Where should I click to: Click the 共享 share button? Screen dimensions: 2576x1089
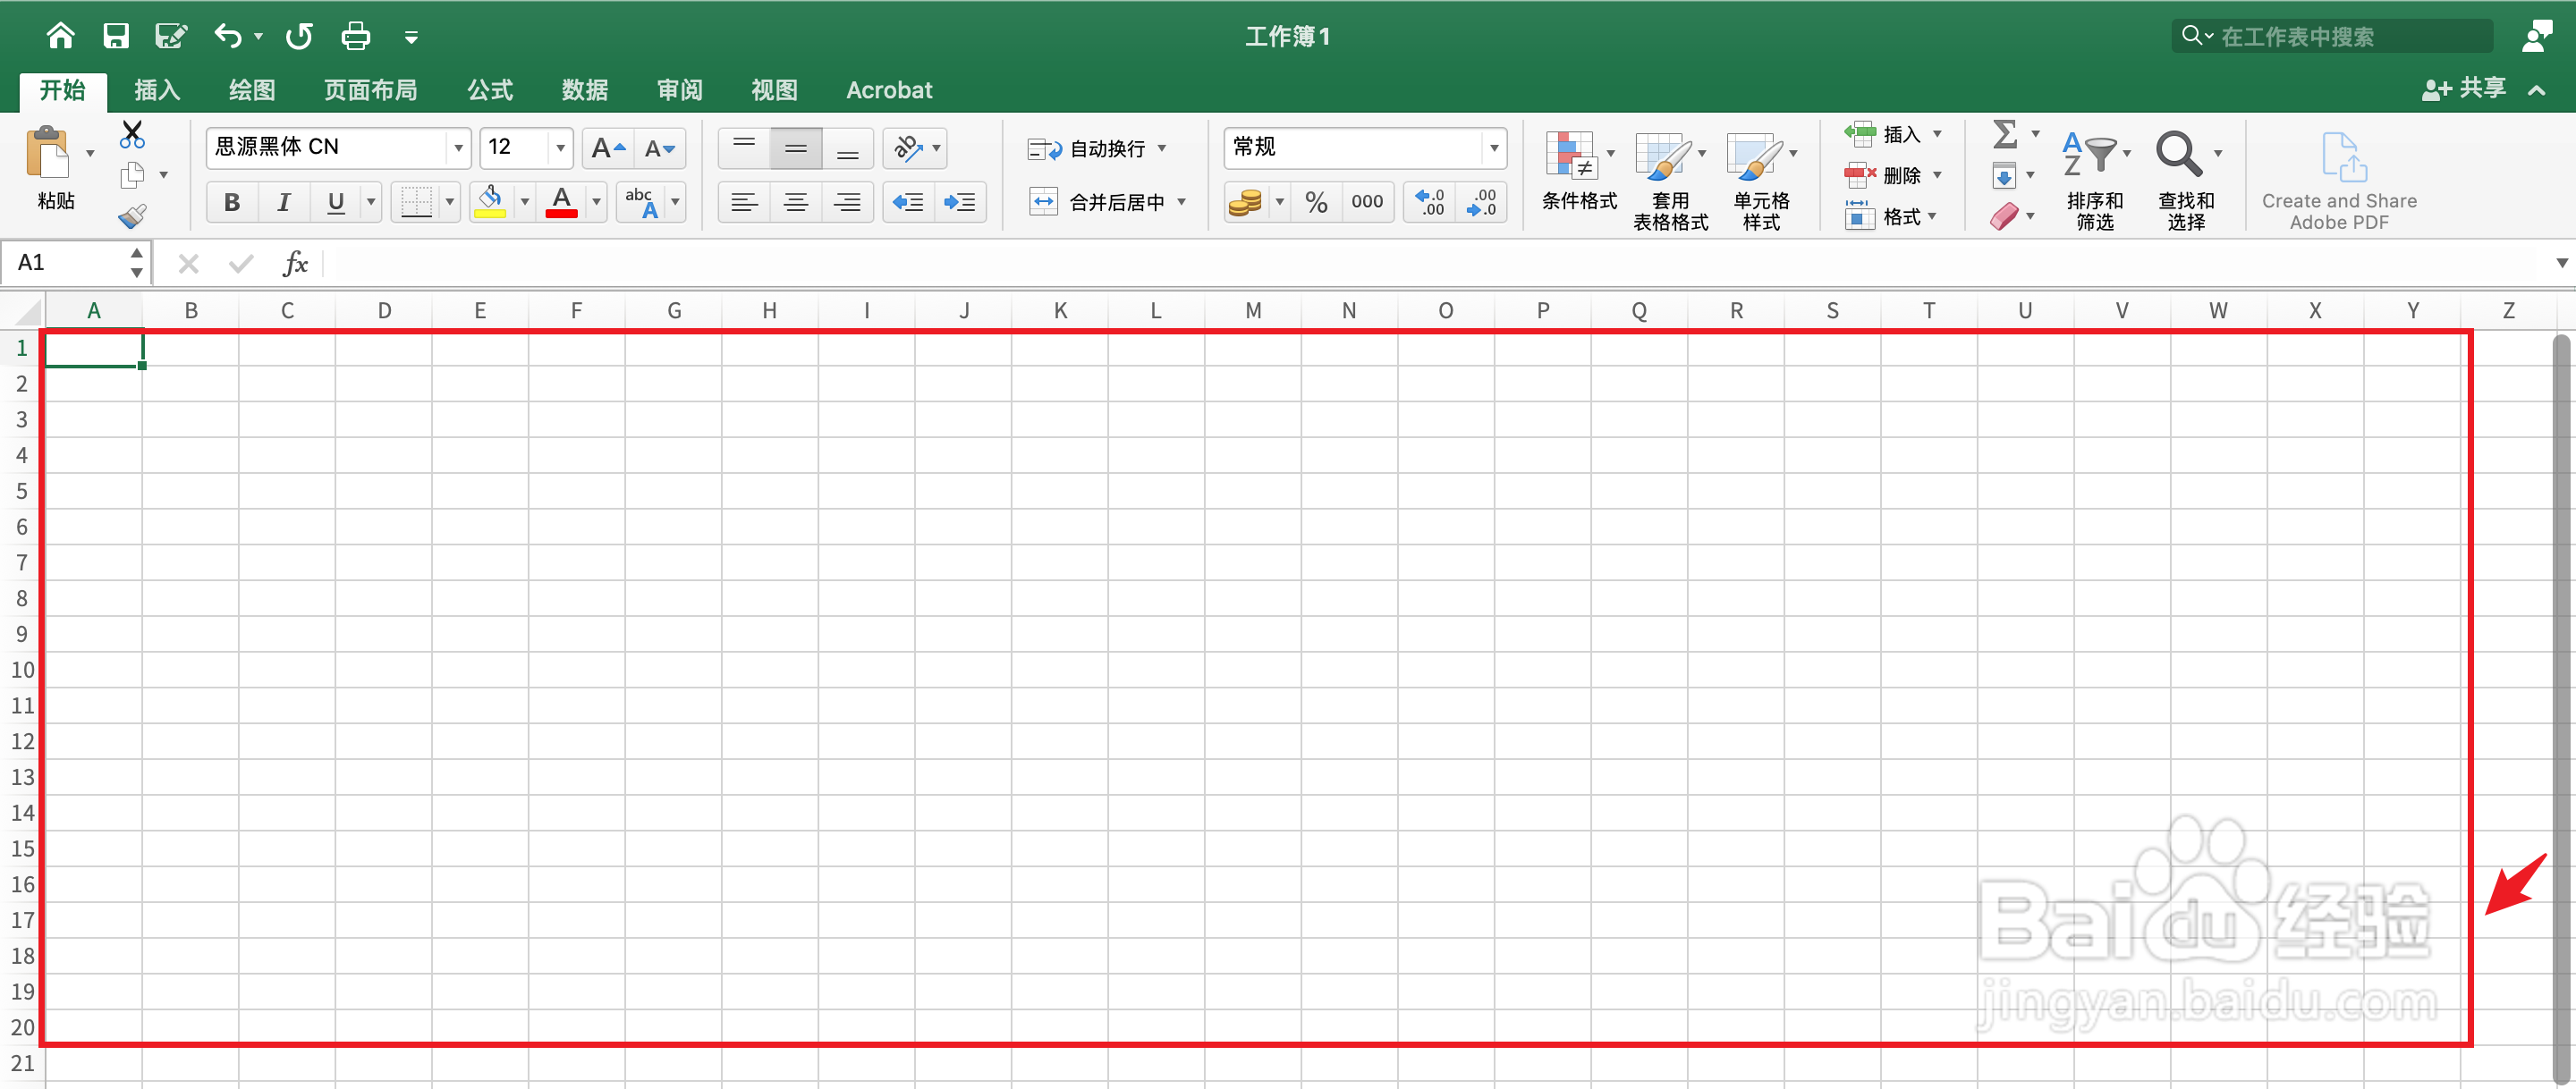(2464, 89)
